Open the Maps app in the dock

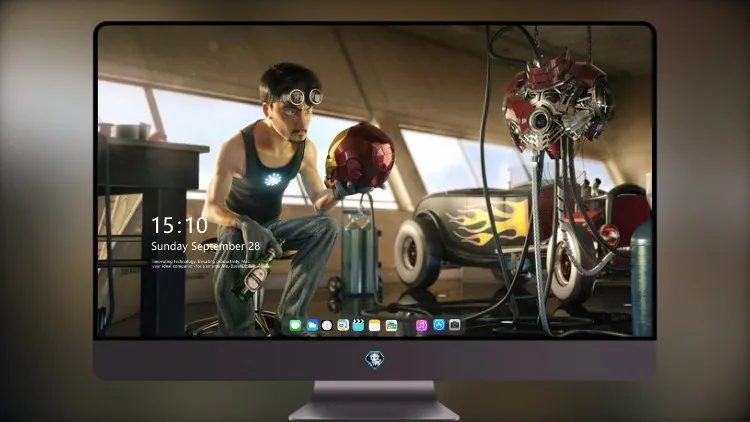[343, 325]
